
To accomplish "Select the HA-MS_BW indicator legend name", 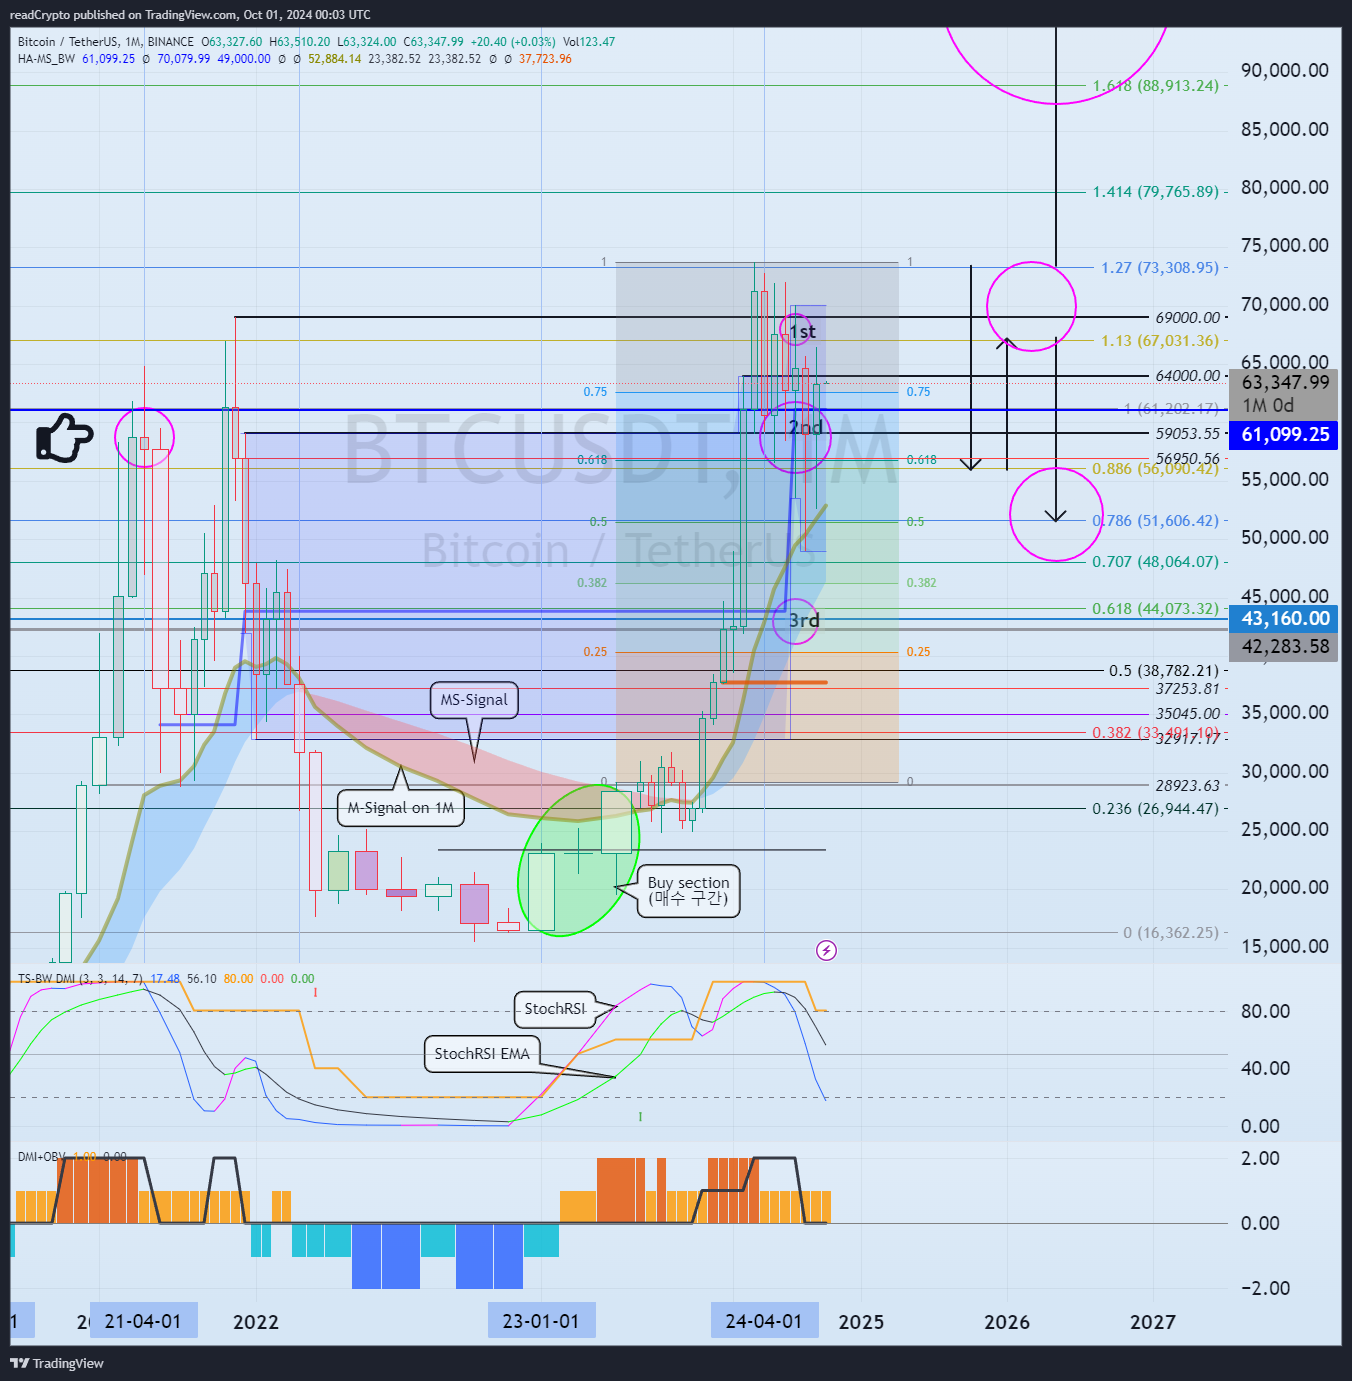I will [46, 59].
